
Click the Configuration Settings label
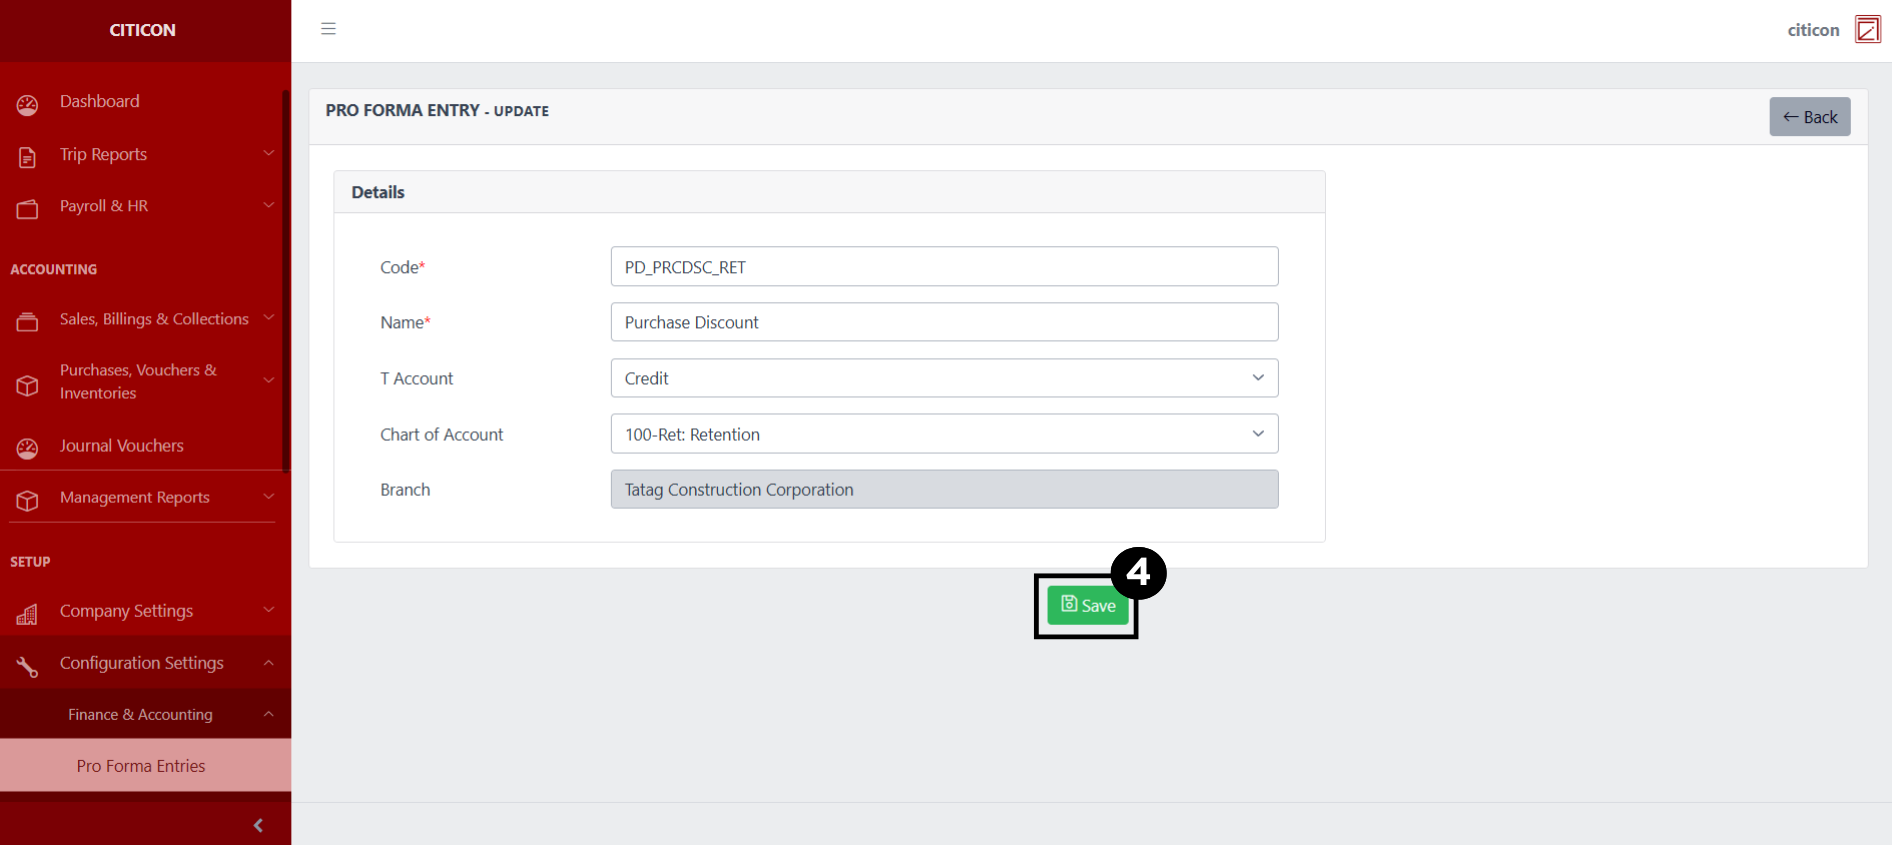coord(141,663)
